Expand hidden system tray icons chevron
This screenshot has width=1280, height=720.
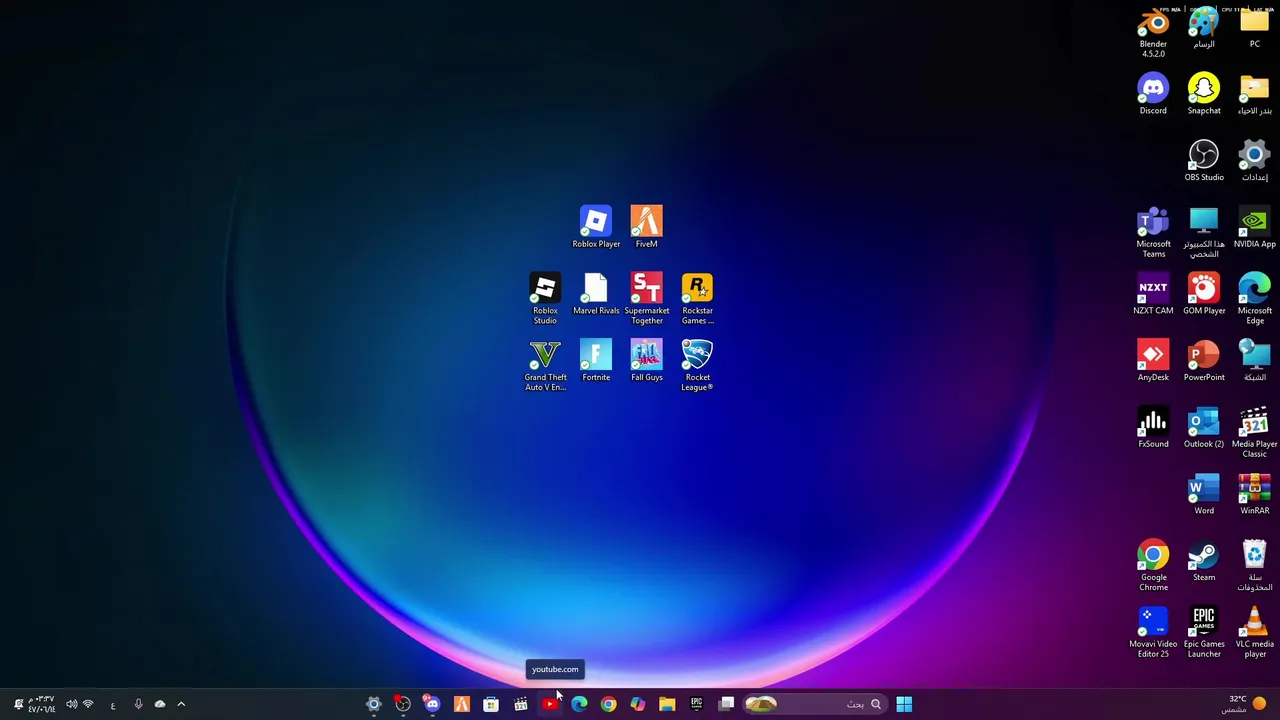pyautogui.click(x=181, y=704)
